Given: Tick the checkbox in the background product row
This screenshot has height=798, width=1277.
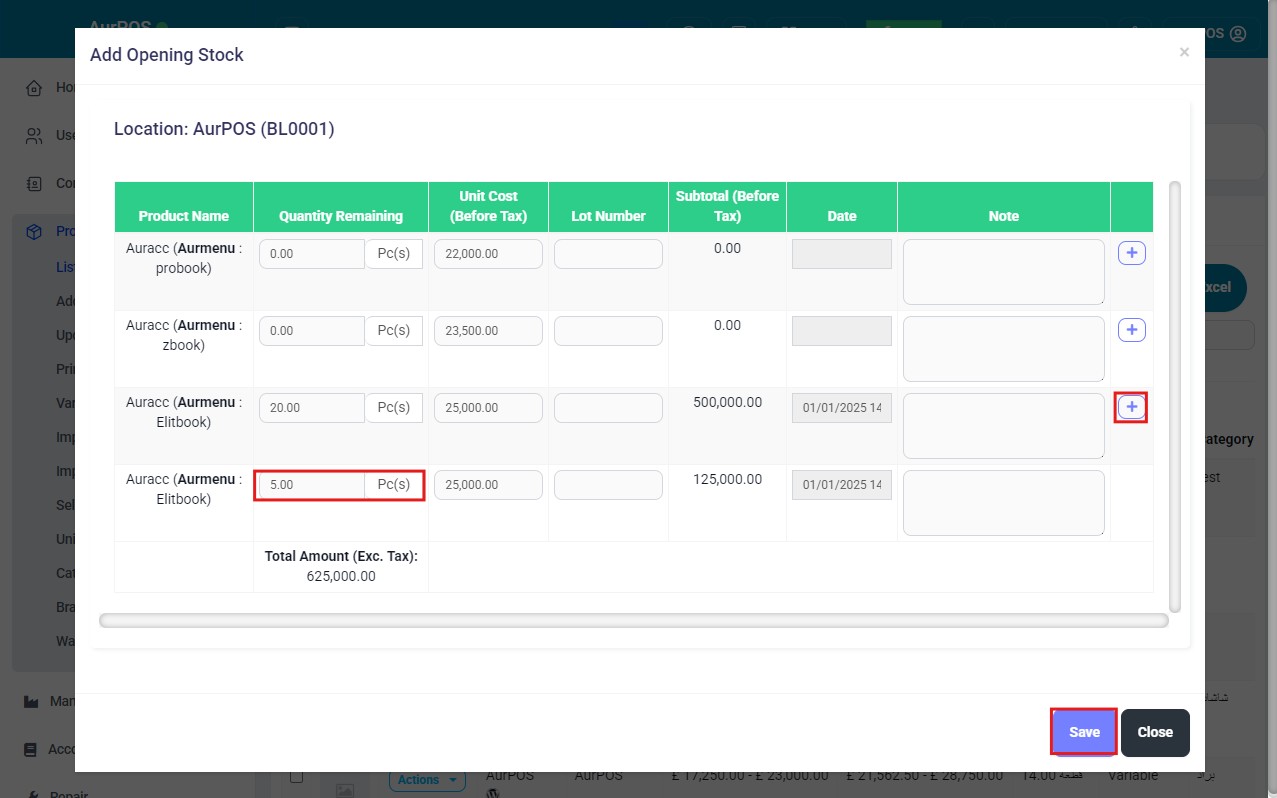Looking at the screenshot, I should [x=297, y=777].
